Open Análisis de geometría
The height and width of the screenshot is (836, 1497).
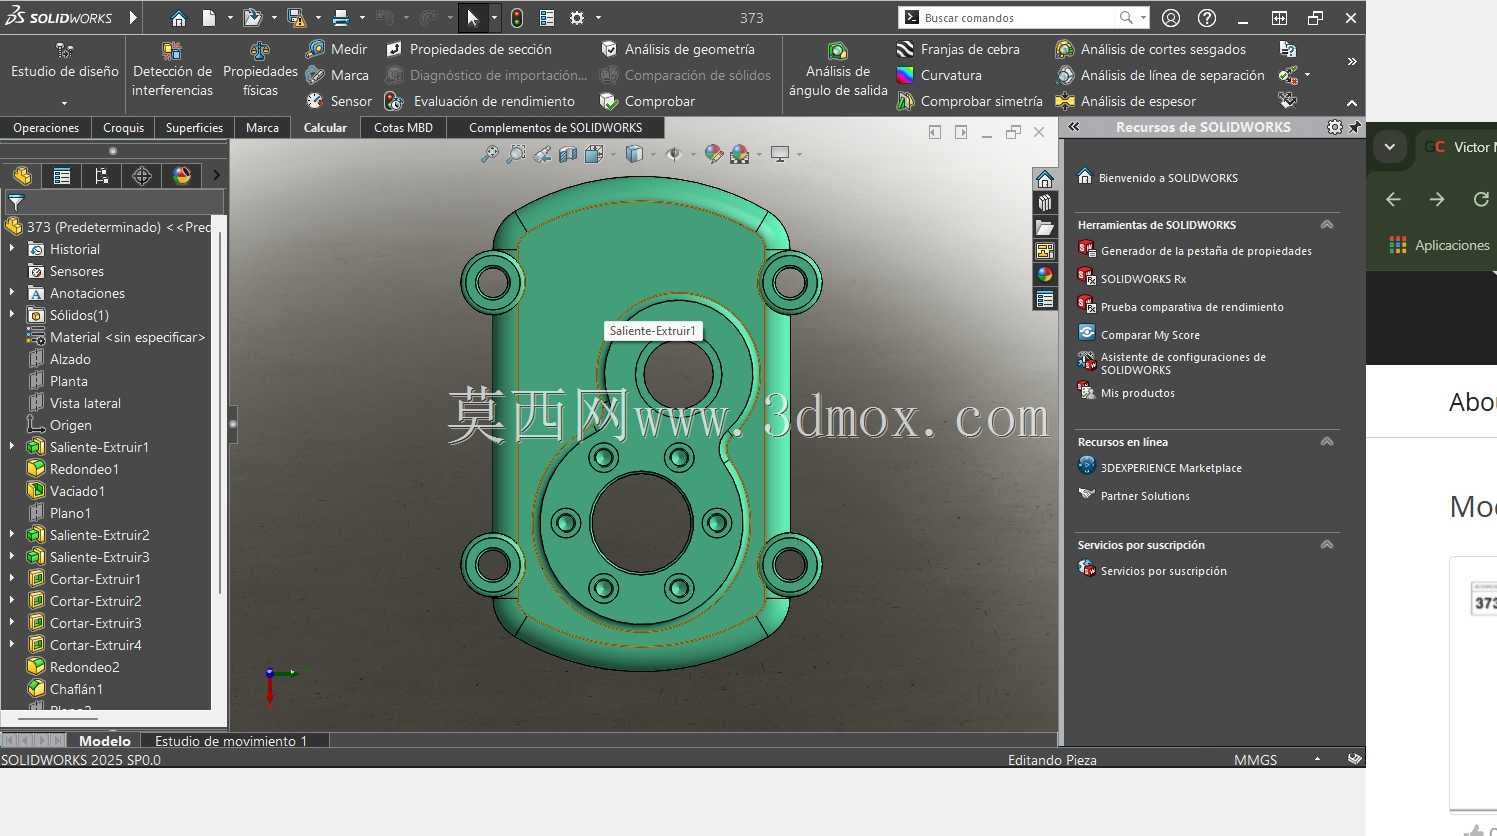677,49
